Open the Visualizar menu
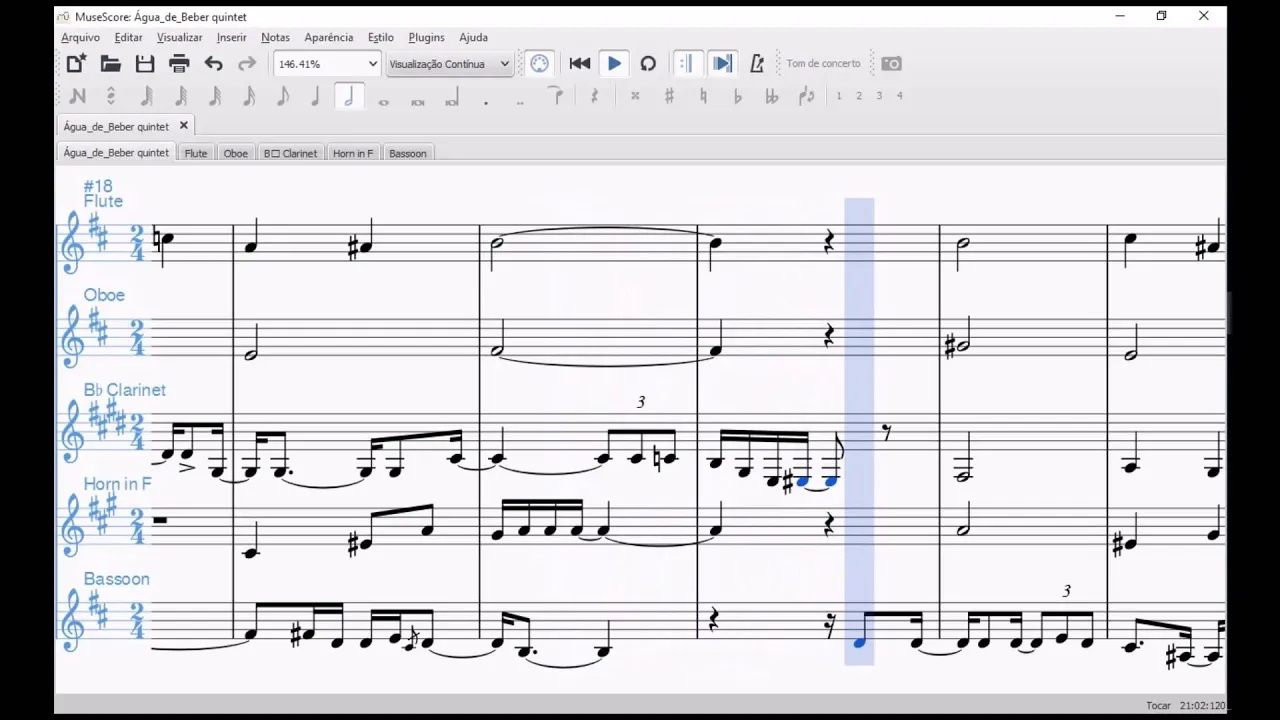 coord(179,37)
